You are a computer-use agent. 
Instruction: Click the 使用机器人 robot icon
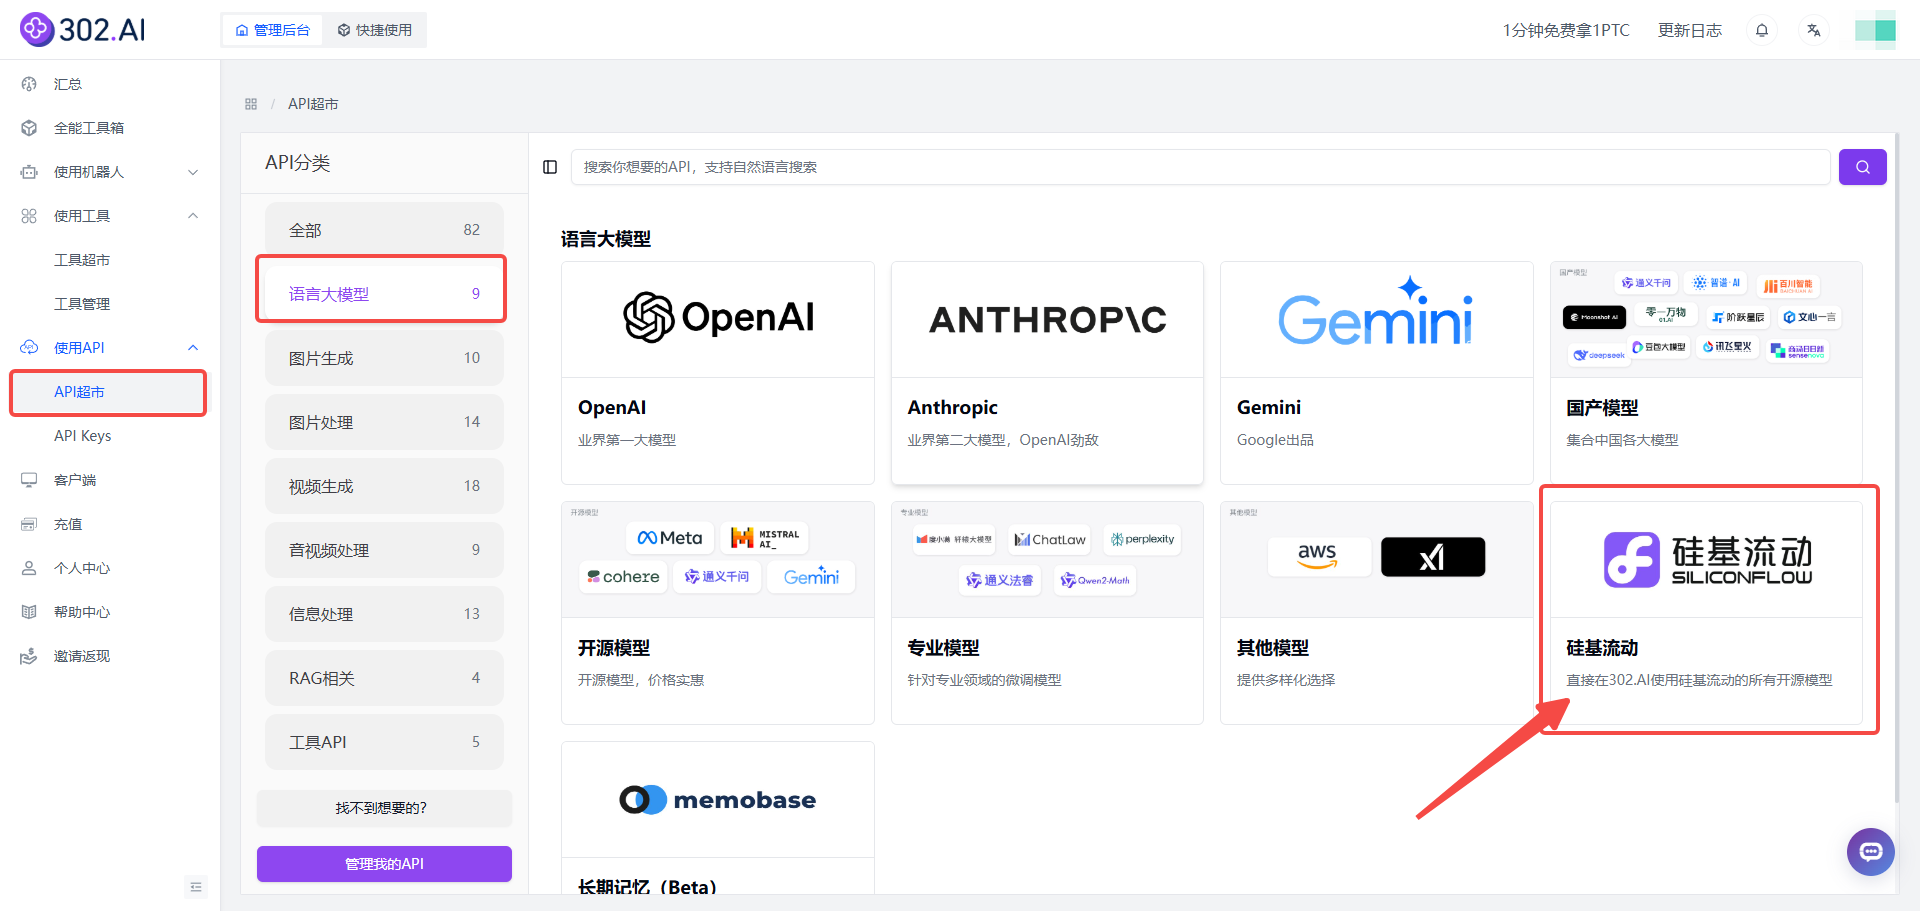(x=29, y=172)
